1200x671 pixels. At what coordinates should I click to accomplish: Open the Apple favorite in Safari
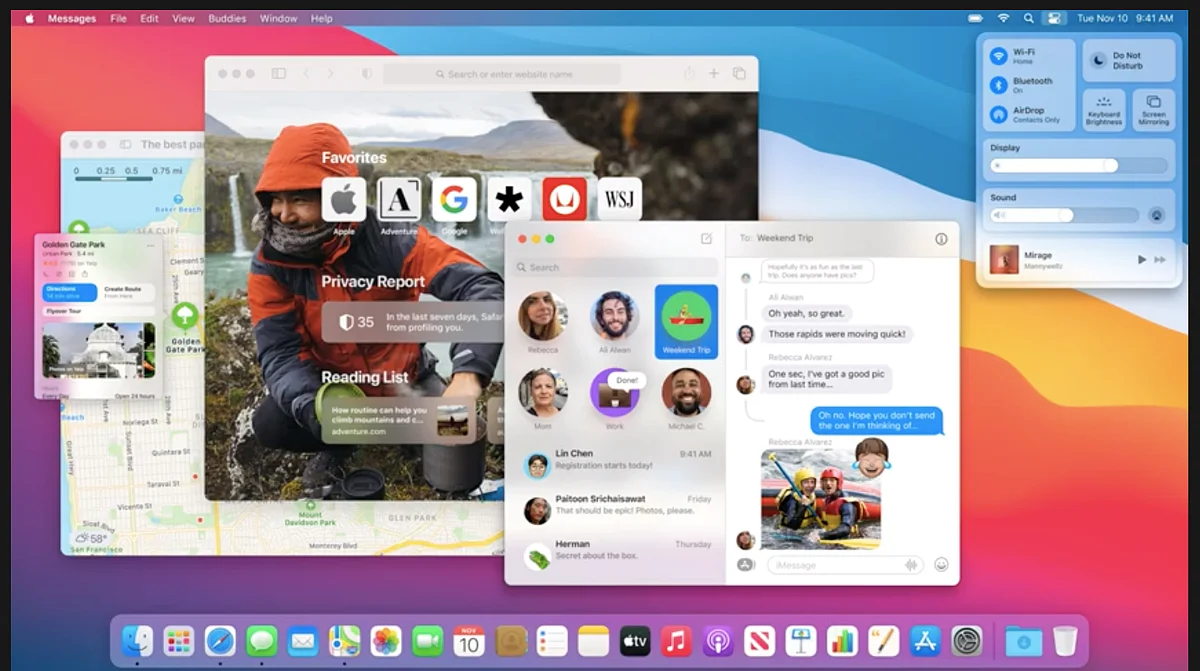point(344,200)
